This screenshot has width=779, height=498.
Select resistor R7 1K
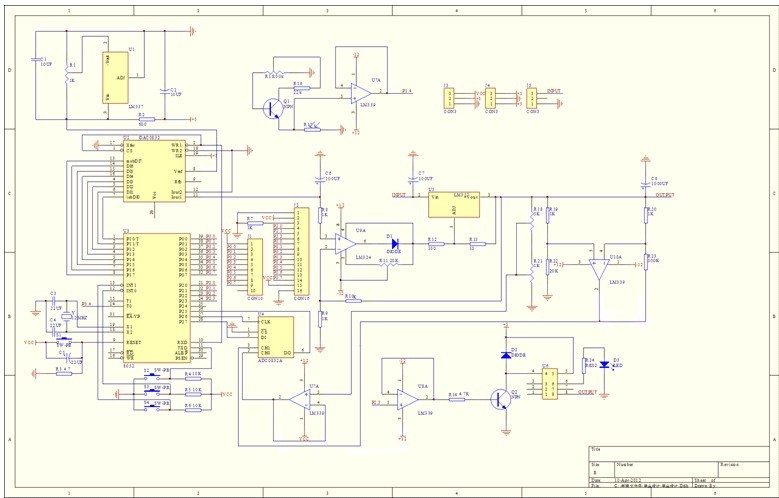click(255, 224)
